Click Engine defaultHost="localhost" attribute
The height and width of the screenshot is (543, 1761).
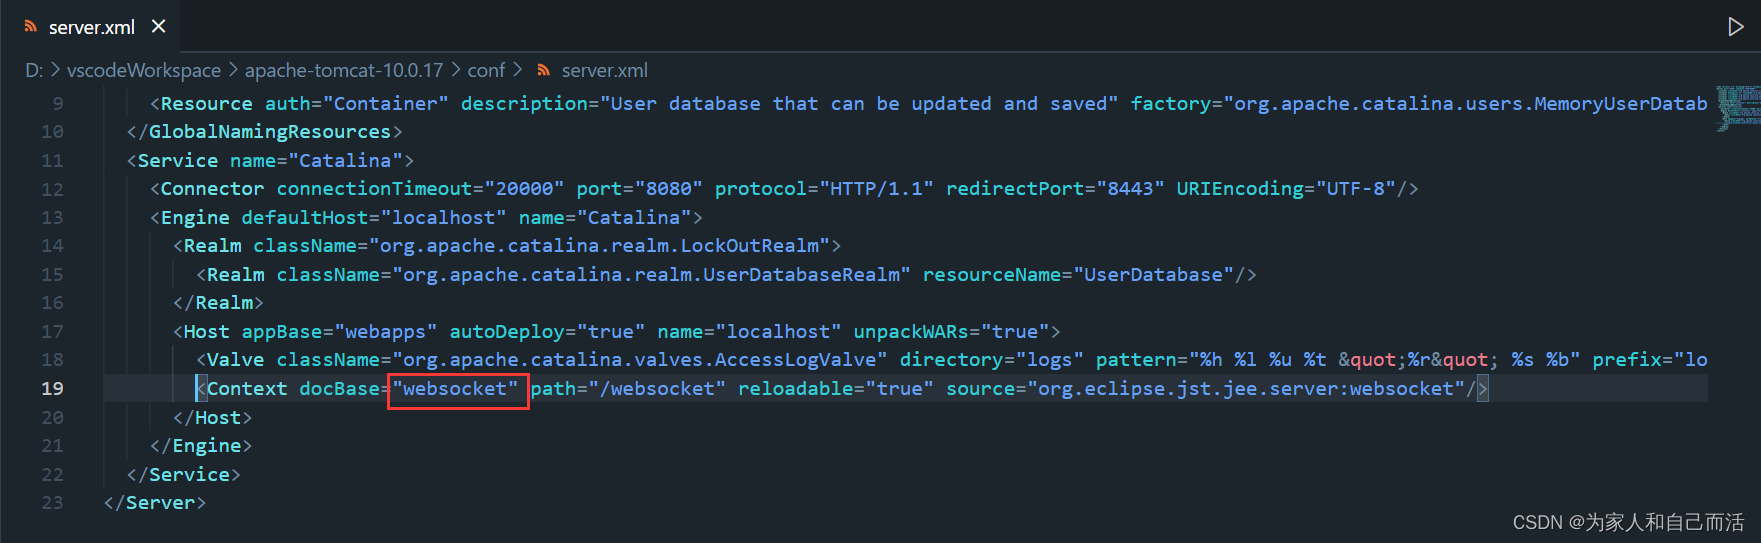374,218
